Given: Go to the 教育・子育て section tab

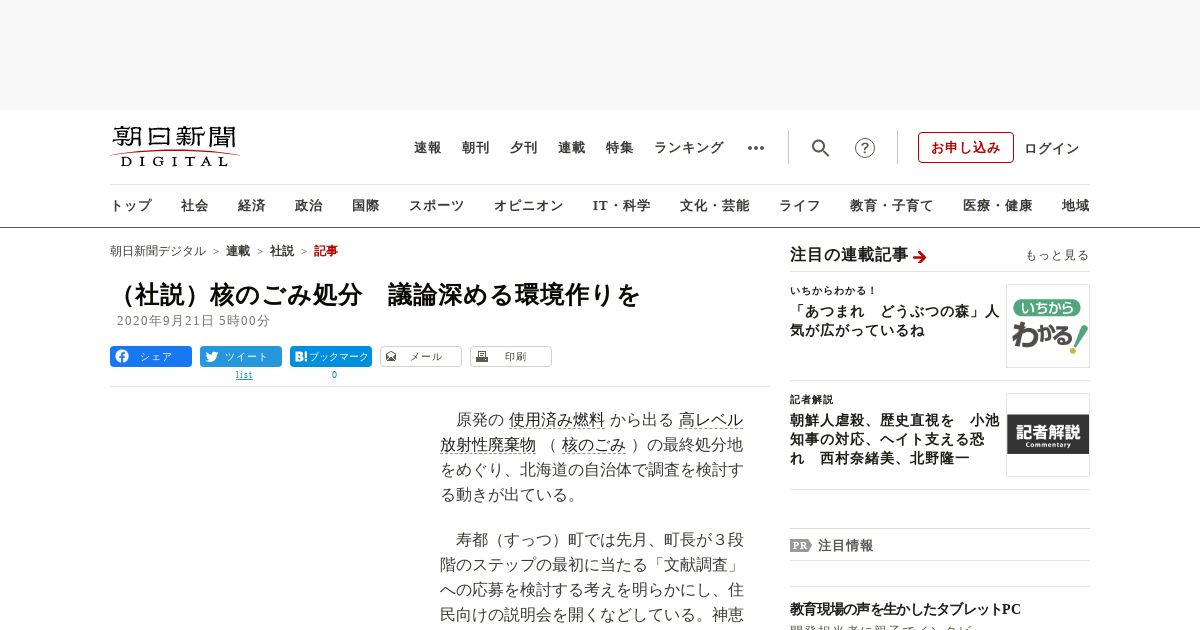Looking at the screenshot, I should pyautogui.click(x=892, y=206).
